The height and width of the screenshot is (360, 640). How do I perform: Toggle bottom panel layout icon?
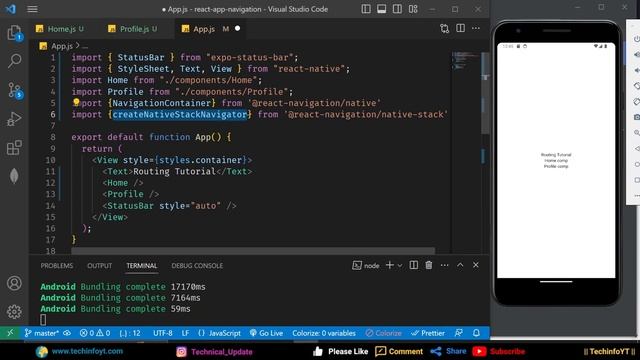click(382, 9)
